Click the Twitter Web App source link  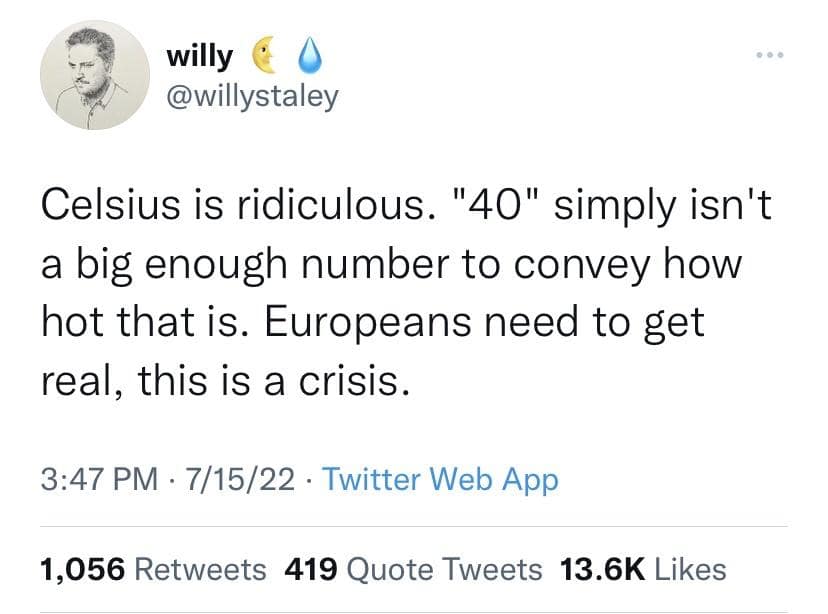(x=443, y=480)
